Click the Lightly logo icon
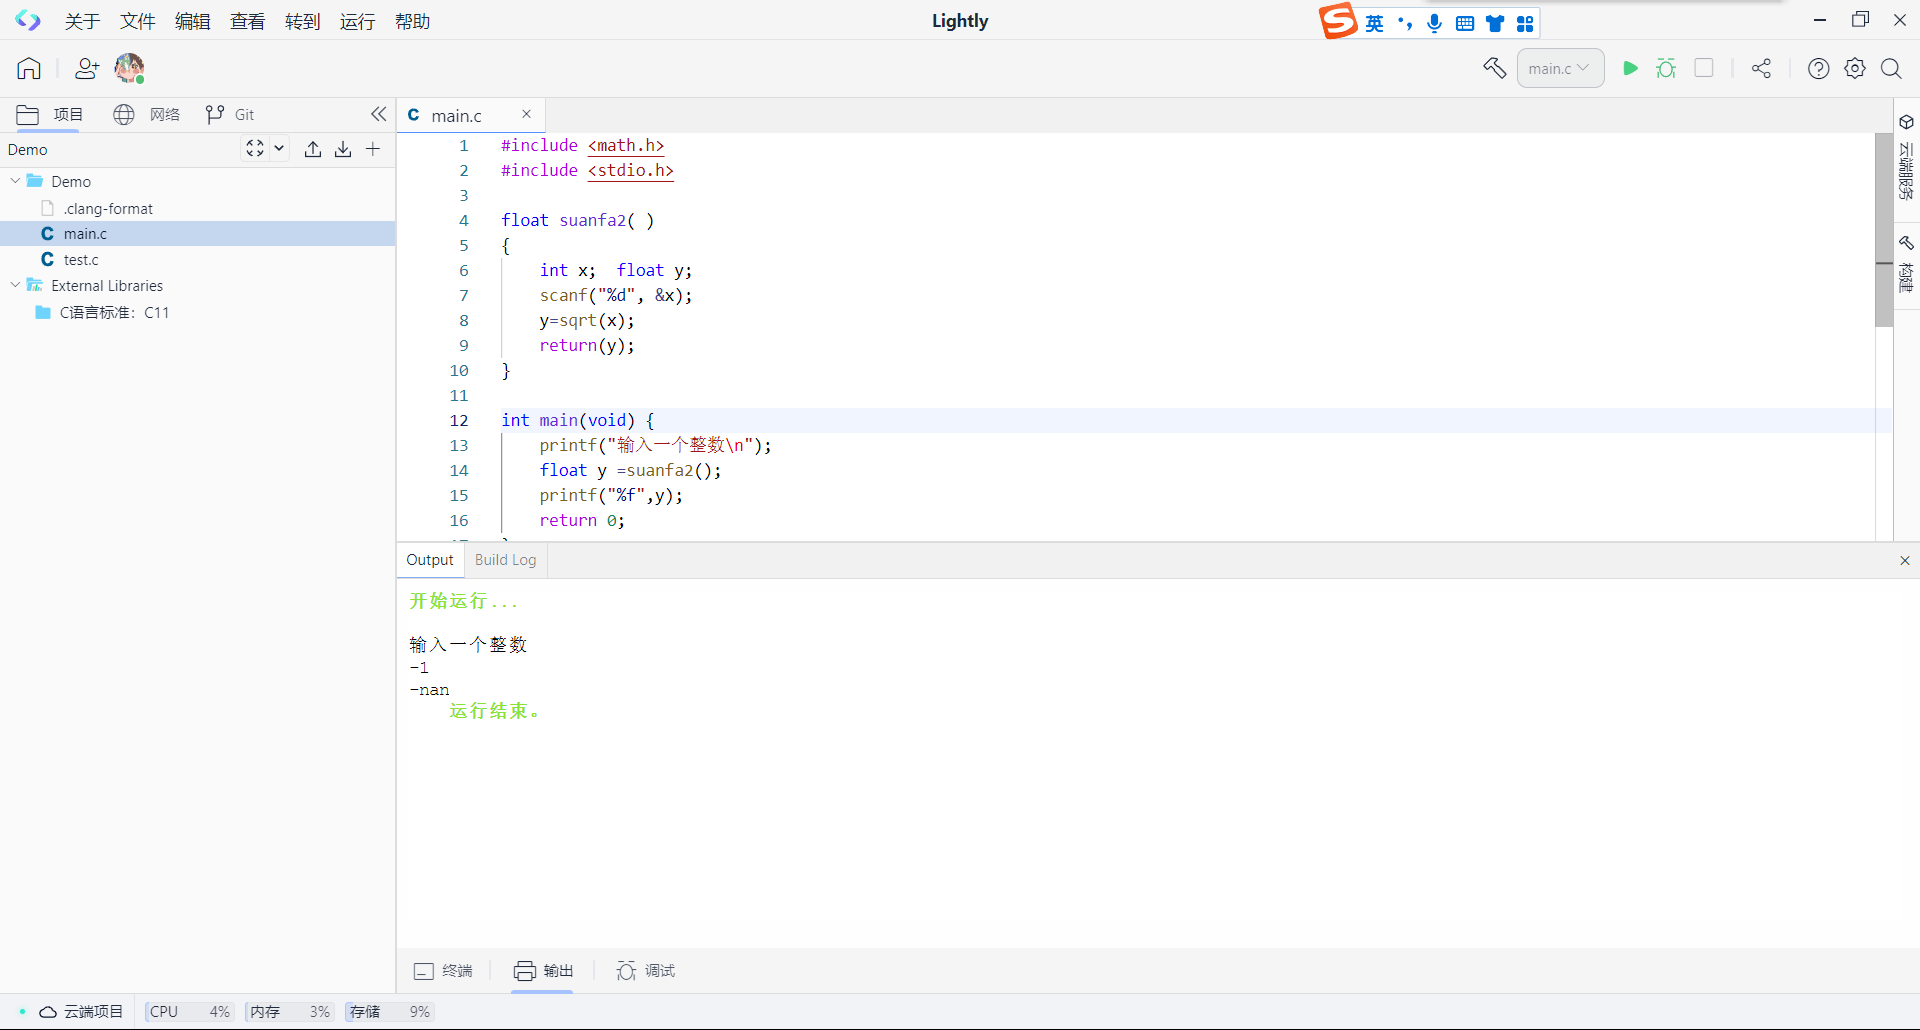Image resolution: width=1920 pixels, height=1030 pixels. 28,21
